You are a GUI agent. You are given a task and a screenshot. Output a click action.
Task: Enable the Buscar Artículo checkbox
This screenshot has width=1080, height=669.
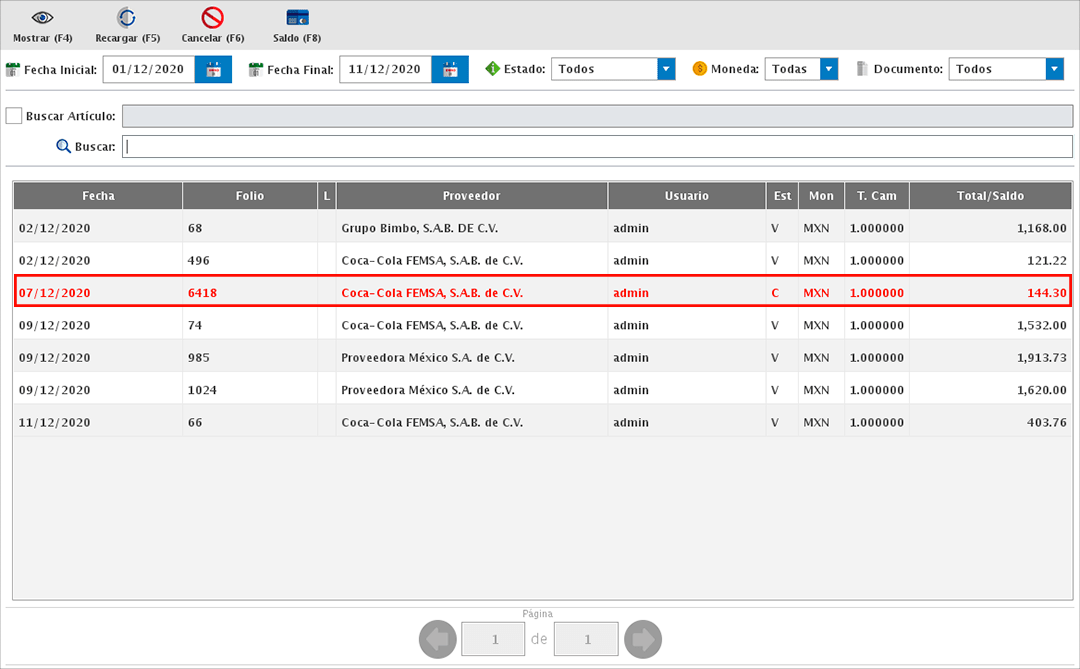pos(14,116)
